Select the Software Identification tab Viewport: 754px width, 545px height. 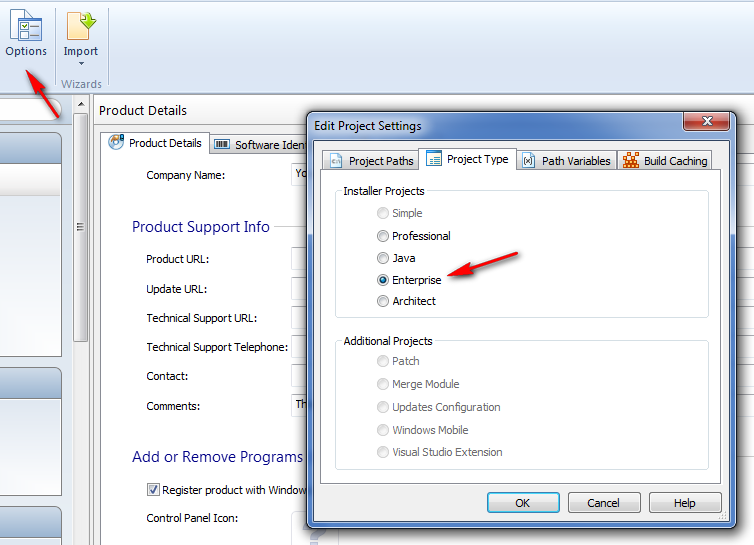259,144
